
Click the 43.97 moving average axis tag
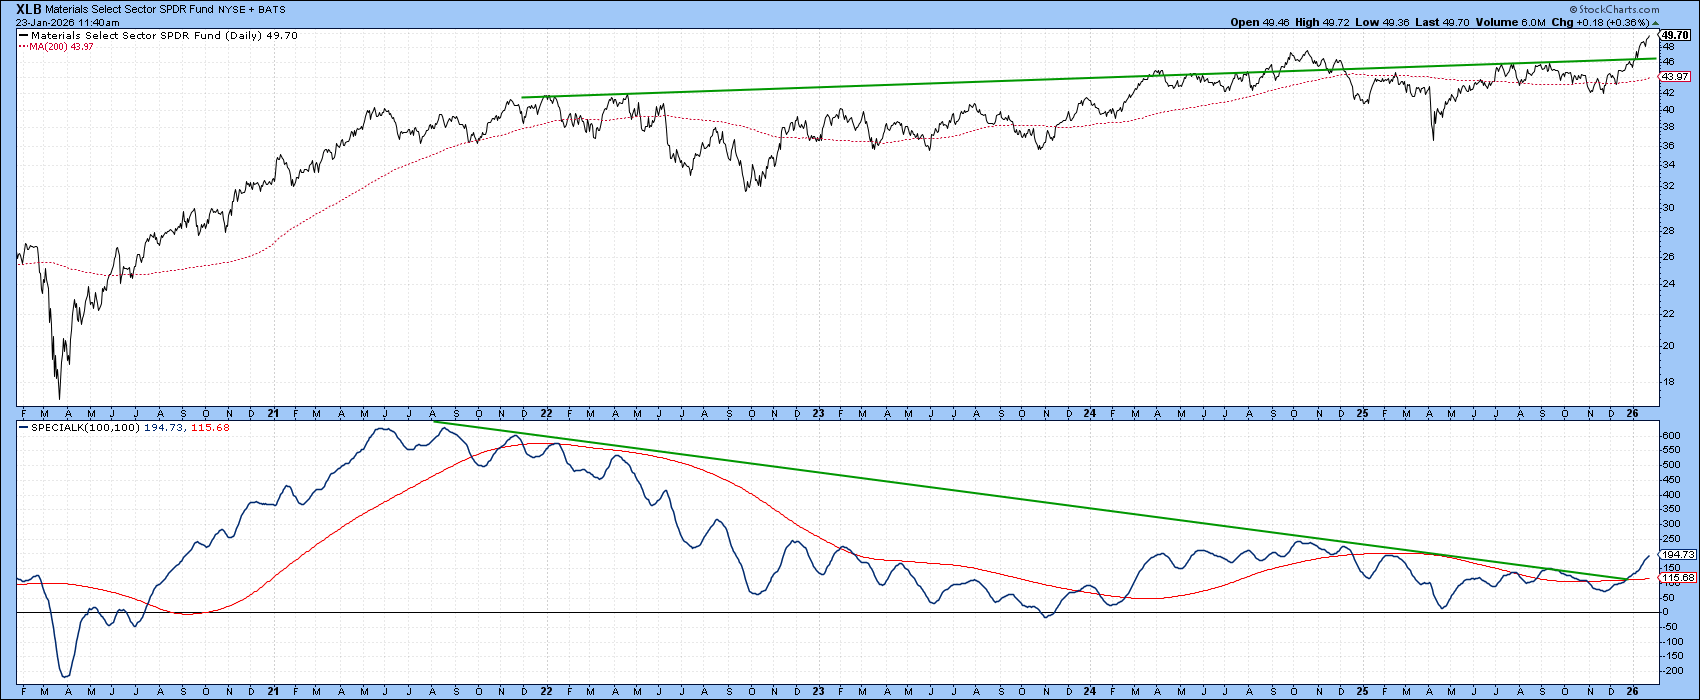click(x=1675, y=76)
